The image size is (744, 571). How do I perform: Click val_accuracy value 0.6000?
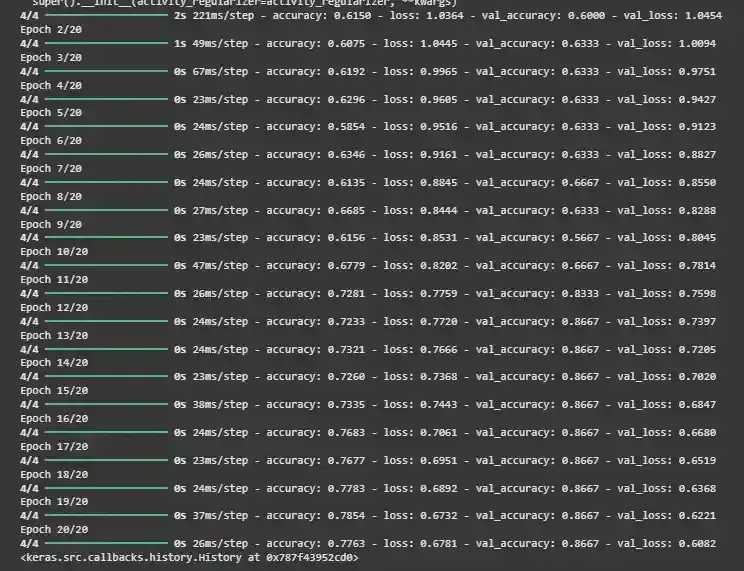pos(586,16)
